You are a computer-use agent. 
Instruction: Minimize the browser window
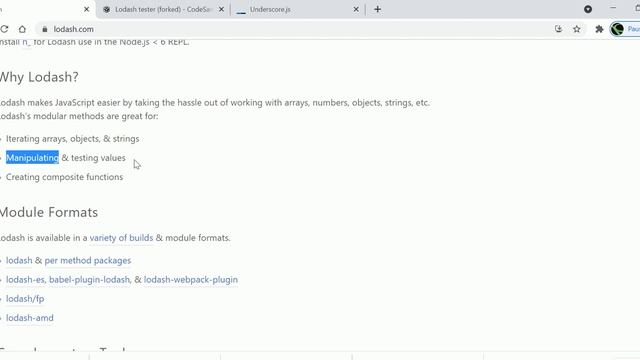coord(613,9)
